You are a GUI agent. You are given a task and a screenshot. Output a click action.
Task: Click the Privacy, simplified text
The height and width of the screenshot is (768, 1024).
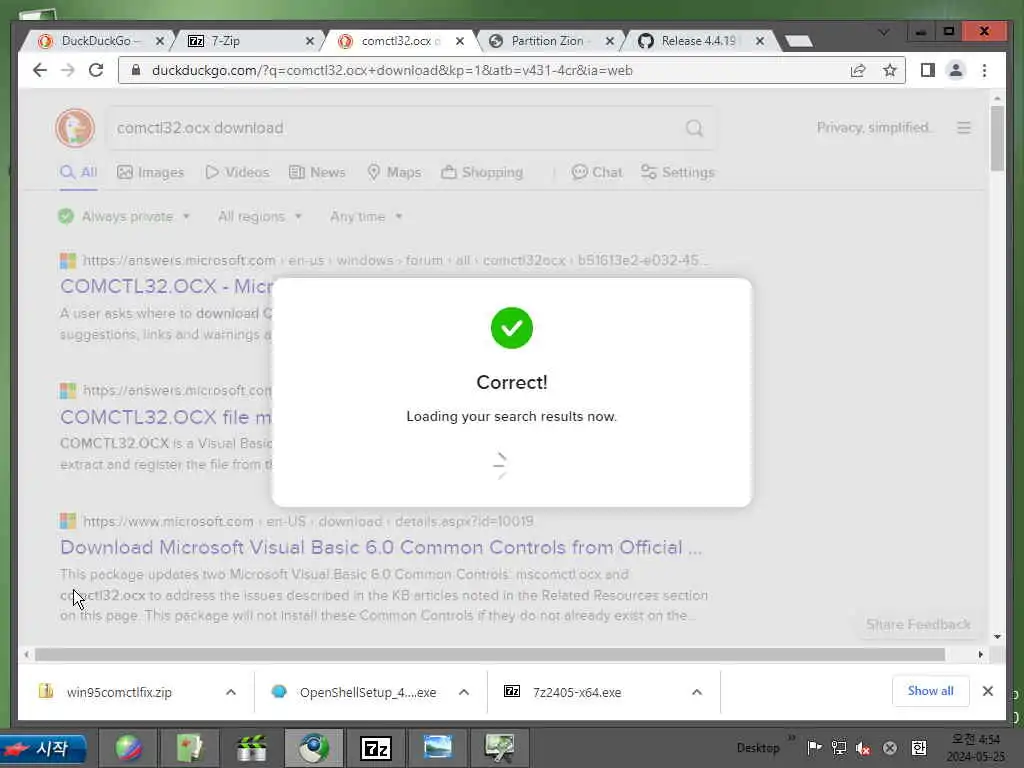pyautogui.click(x=874, y=128)
